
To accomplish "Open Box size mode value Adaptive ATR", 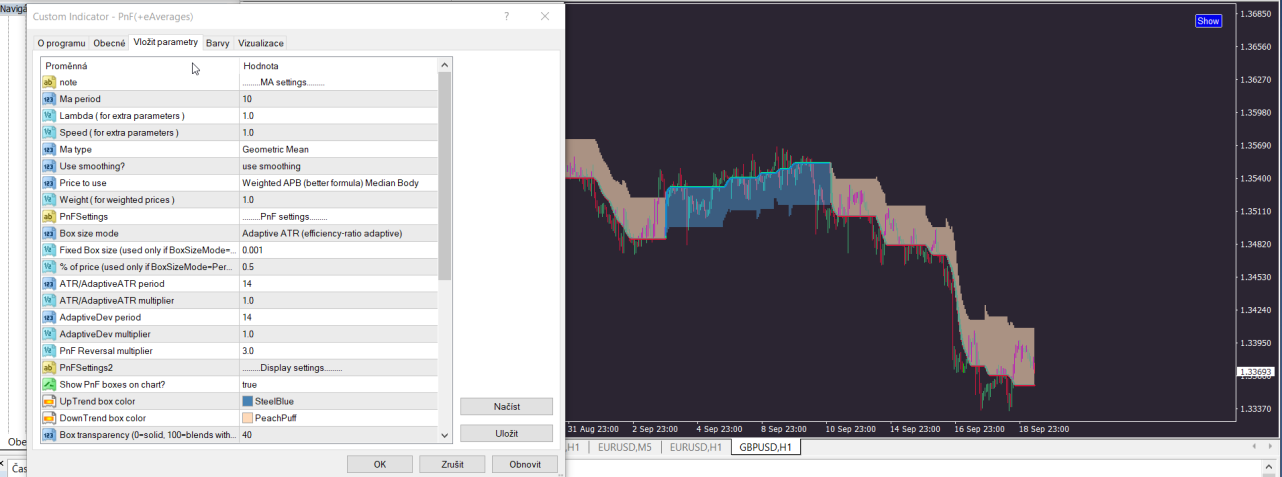I will [x=339, y=233].
